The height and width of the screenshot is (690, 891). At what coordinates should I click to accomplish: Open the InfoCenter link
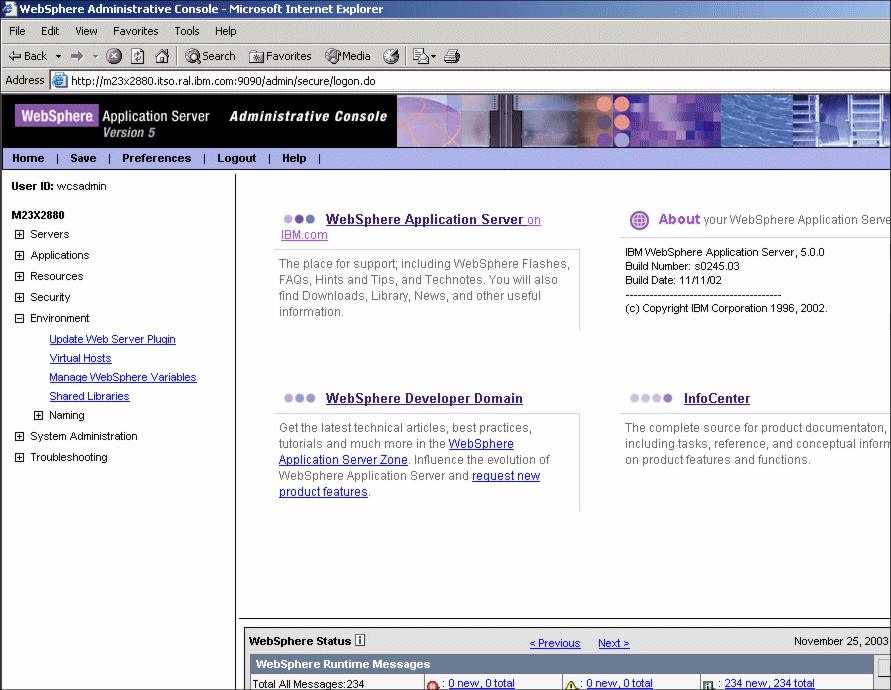[x=717, y=398]
